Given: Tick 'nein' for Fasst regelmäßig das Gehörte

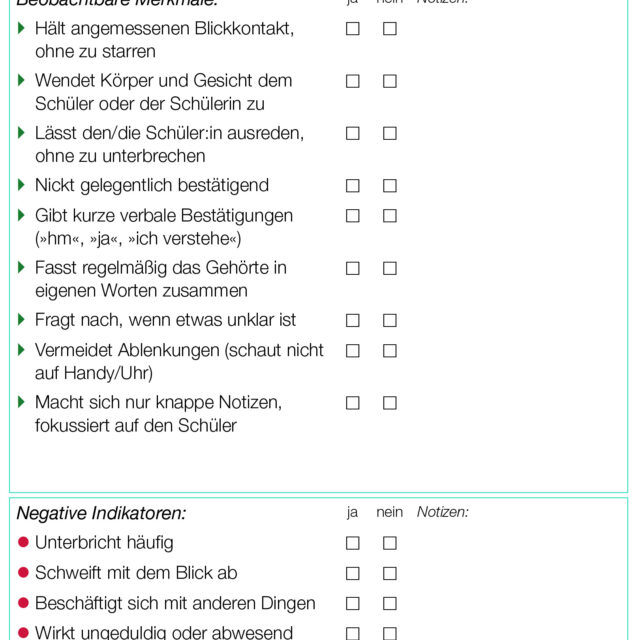Looking at the screenshot, I should [x=390, y=268].
